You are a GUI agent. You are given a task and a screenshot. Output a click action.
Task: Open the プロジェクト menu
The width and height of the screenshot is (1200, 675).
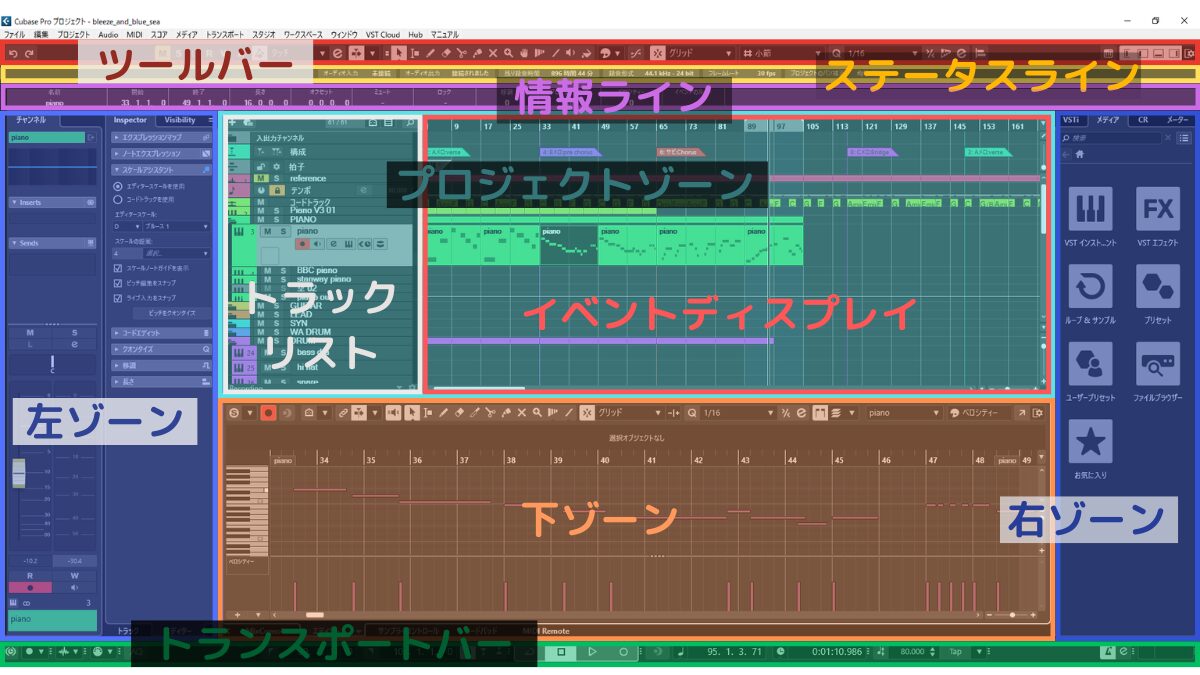pos(72,34)
